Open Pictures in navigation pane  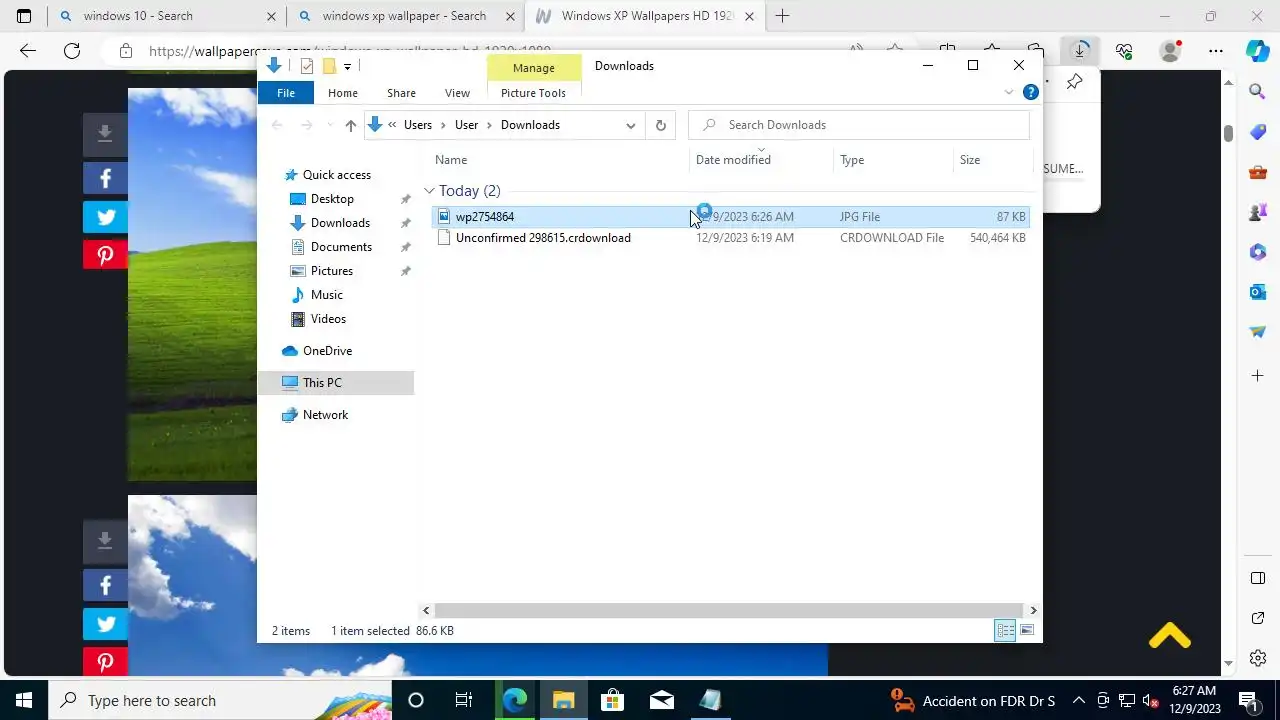click(x=332, y=271)
